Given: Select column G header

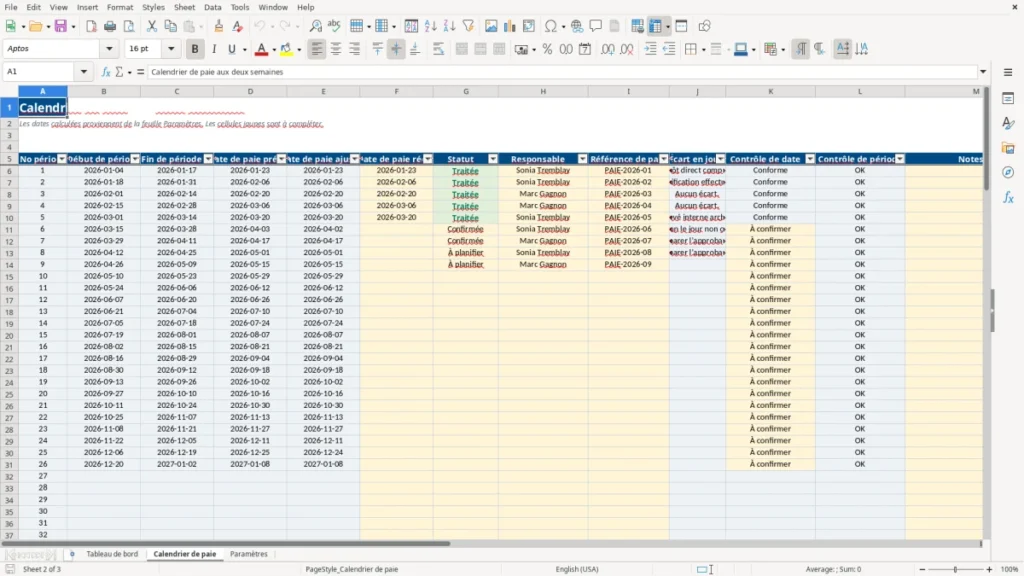Looking at the screenshot, I should [466, 91].
